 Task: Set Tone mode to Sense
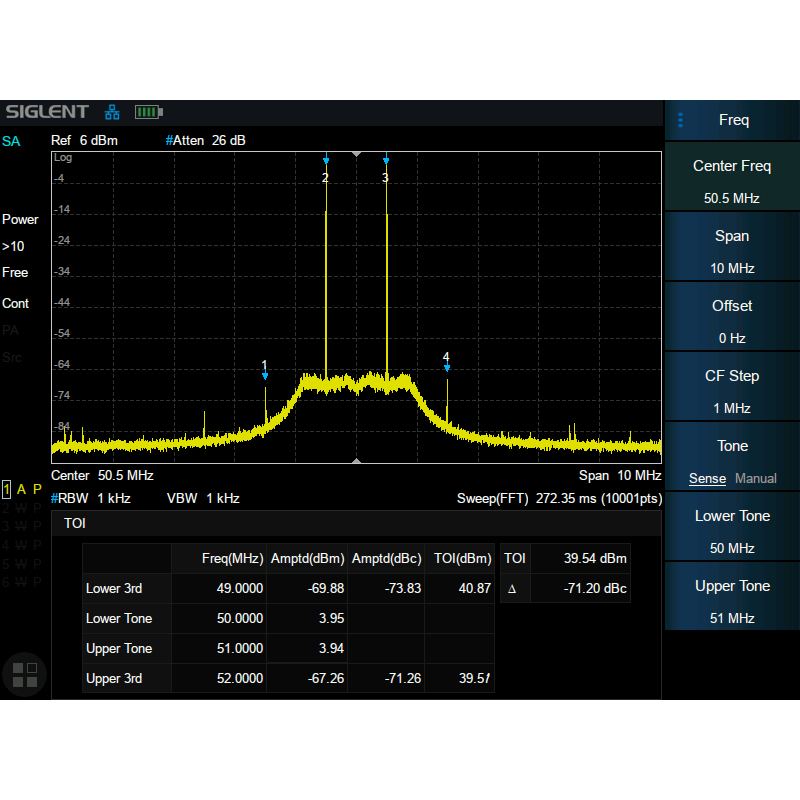707,478
